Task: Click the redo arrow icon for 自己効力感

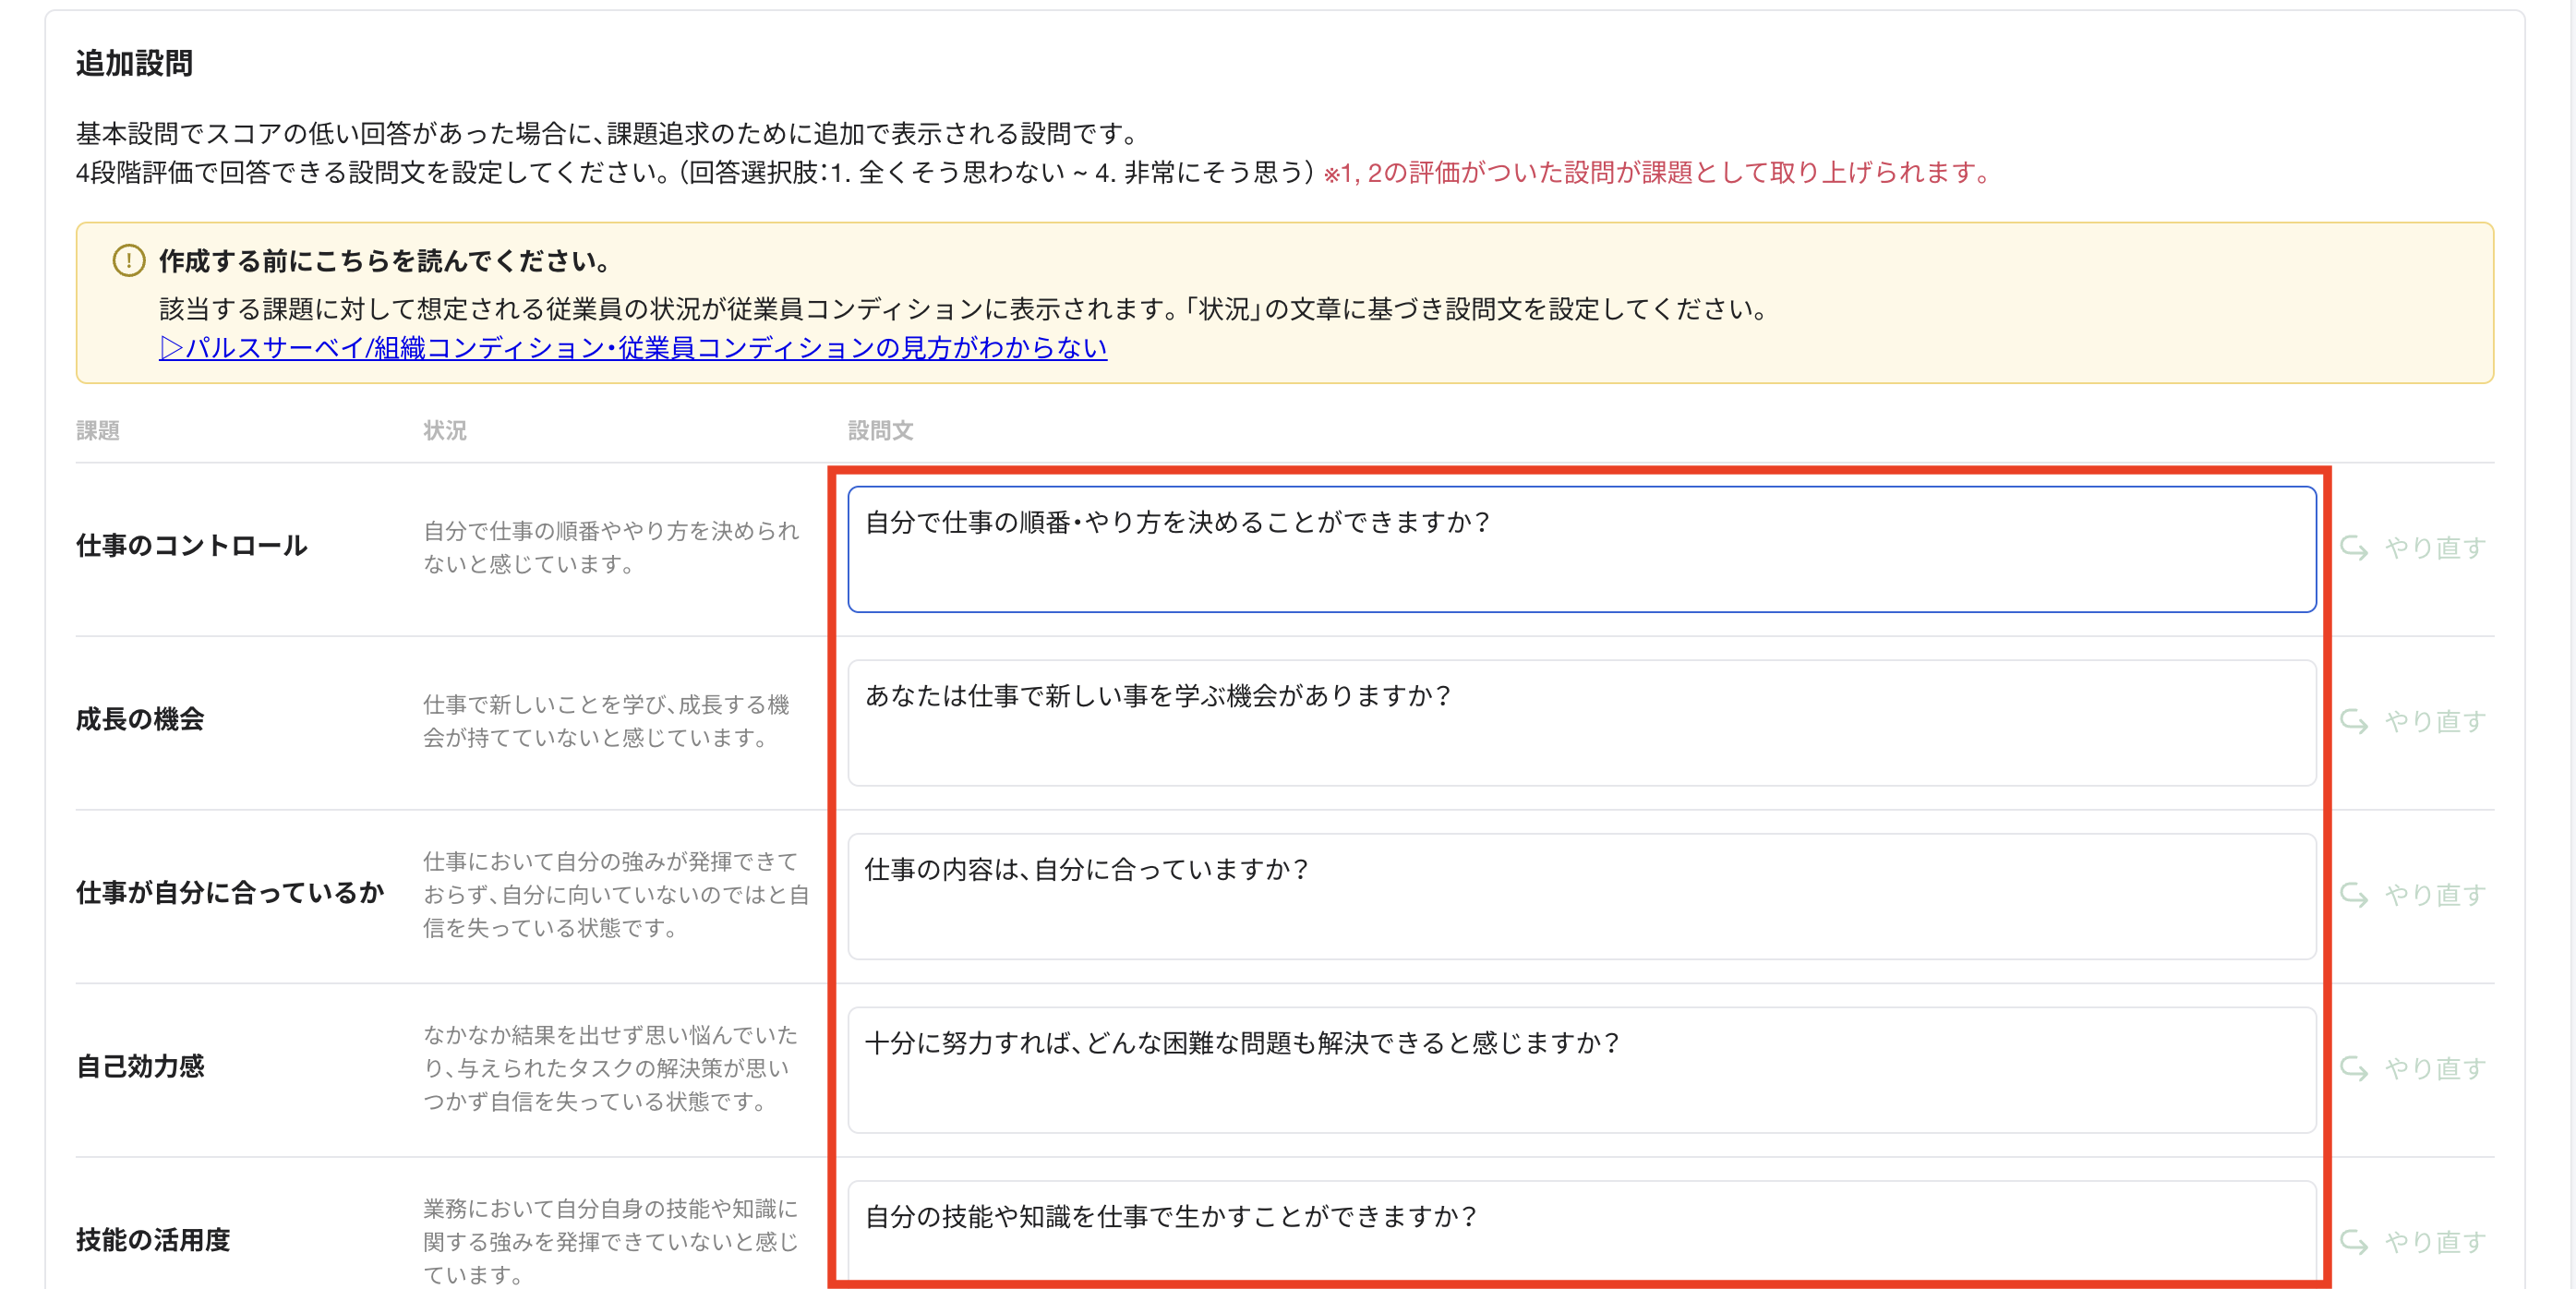Action: click(x=2354, y=1068)
